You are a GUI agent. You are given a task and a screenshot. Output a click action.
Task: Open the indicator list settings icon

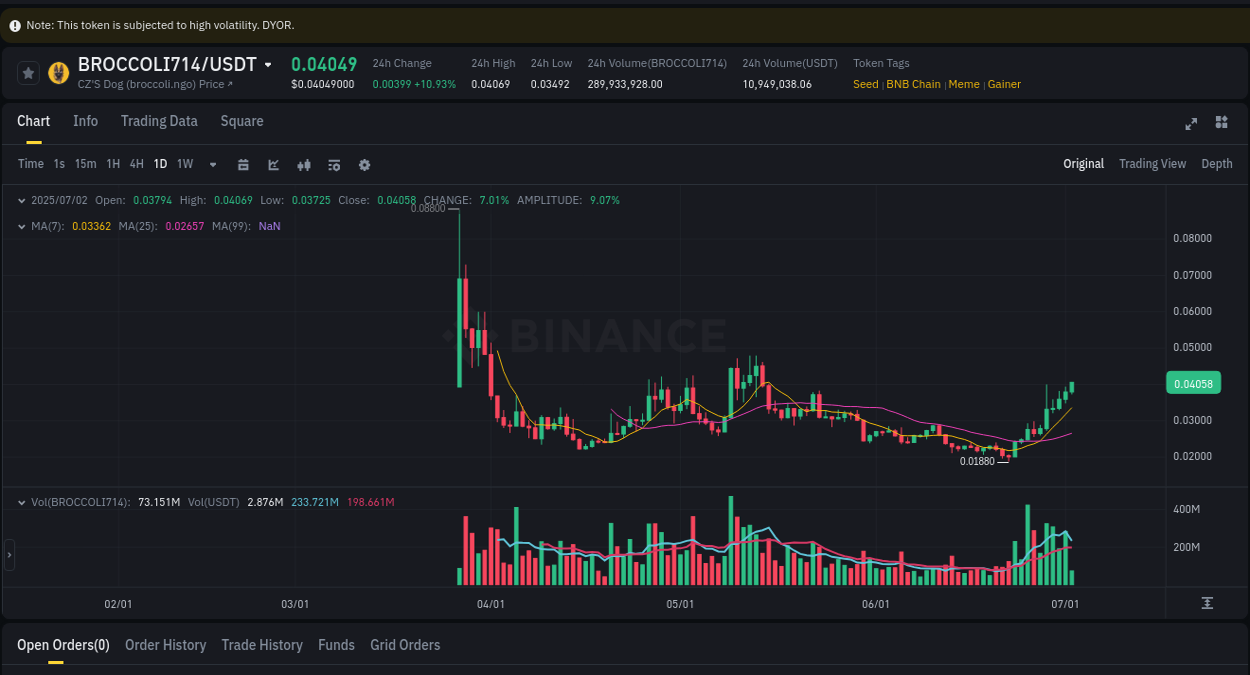tap(334, 164)
